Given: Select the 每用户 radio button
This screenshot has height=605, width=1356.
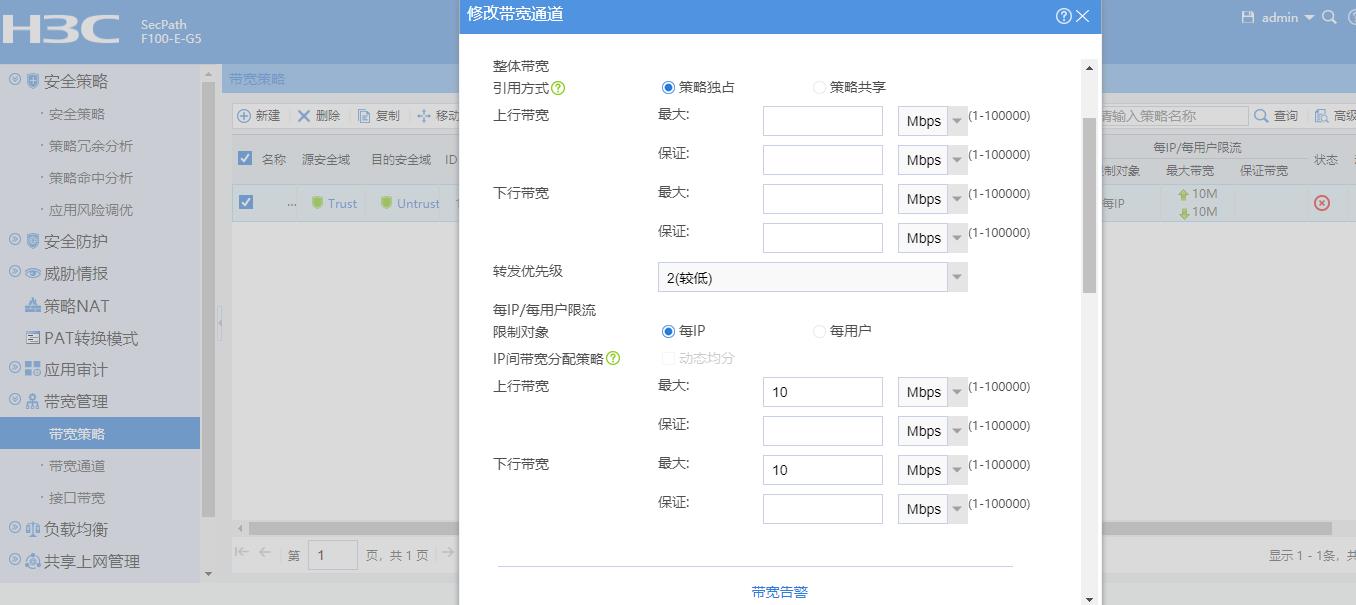Looking at the screenshot, I should pyautogui.click(x=819, y=331).
